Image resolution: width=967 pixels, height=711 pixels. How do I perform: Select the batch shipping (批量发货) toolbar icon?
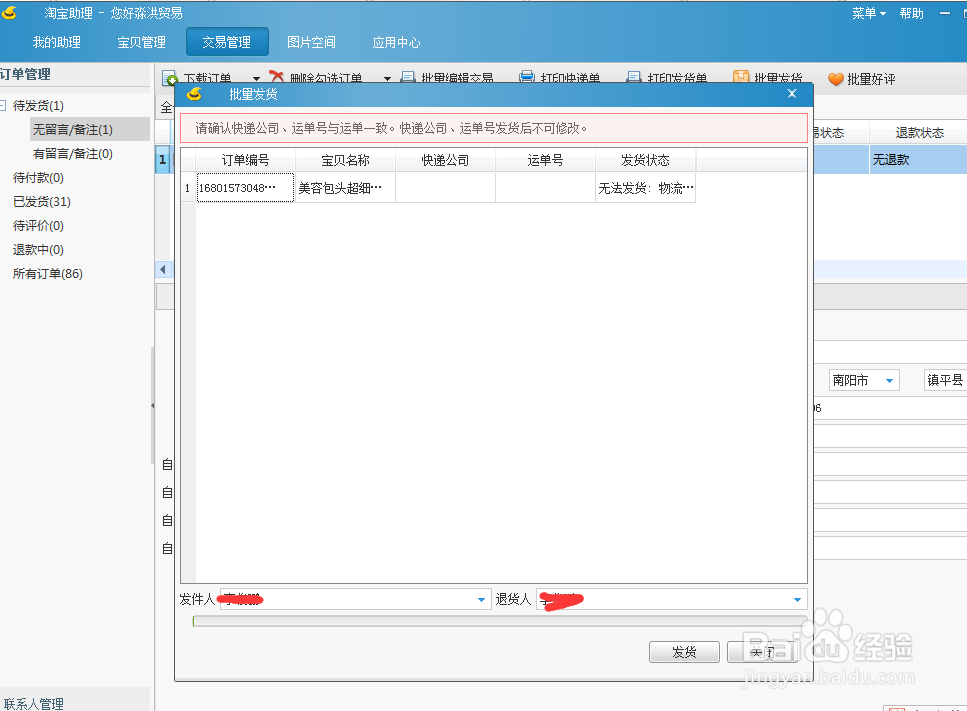740,77
